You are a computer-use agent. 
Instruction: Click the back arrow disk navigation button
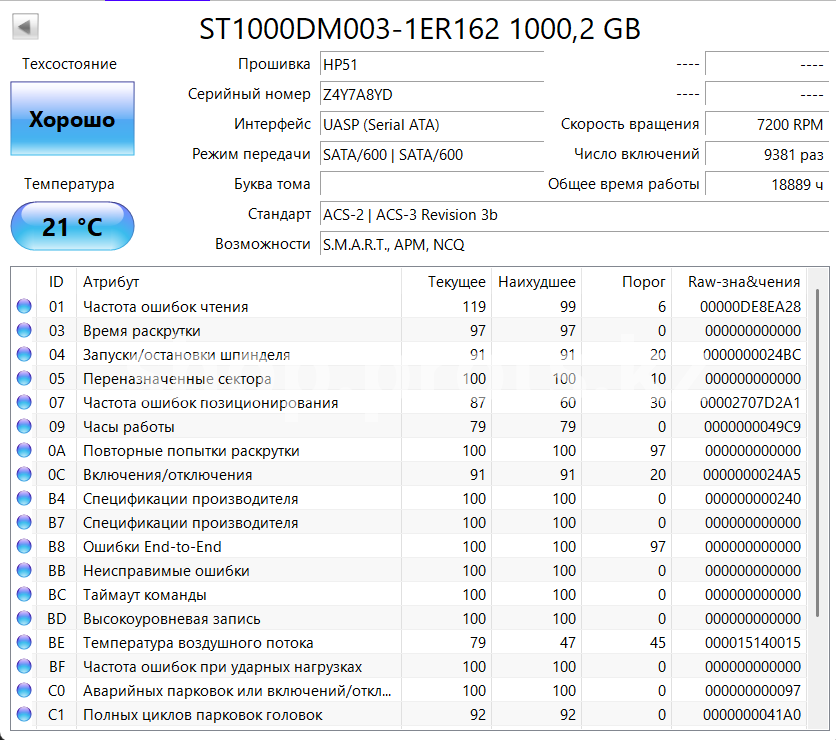25,26
